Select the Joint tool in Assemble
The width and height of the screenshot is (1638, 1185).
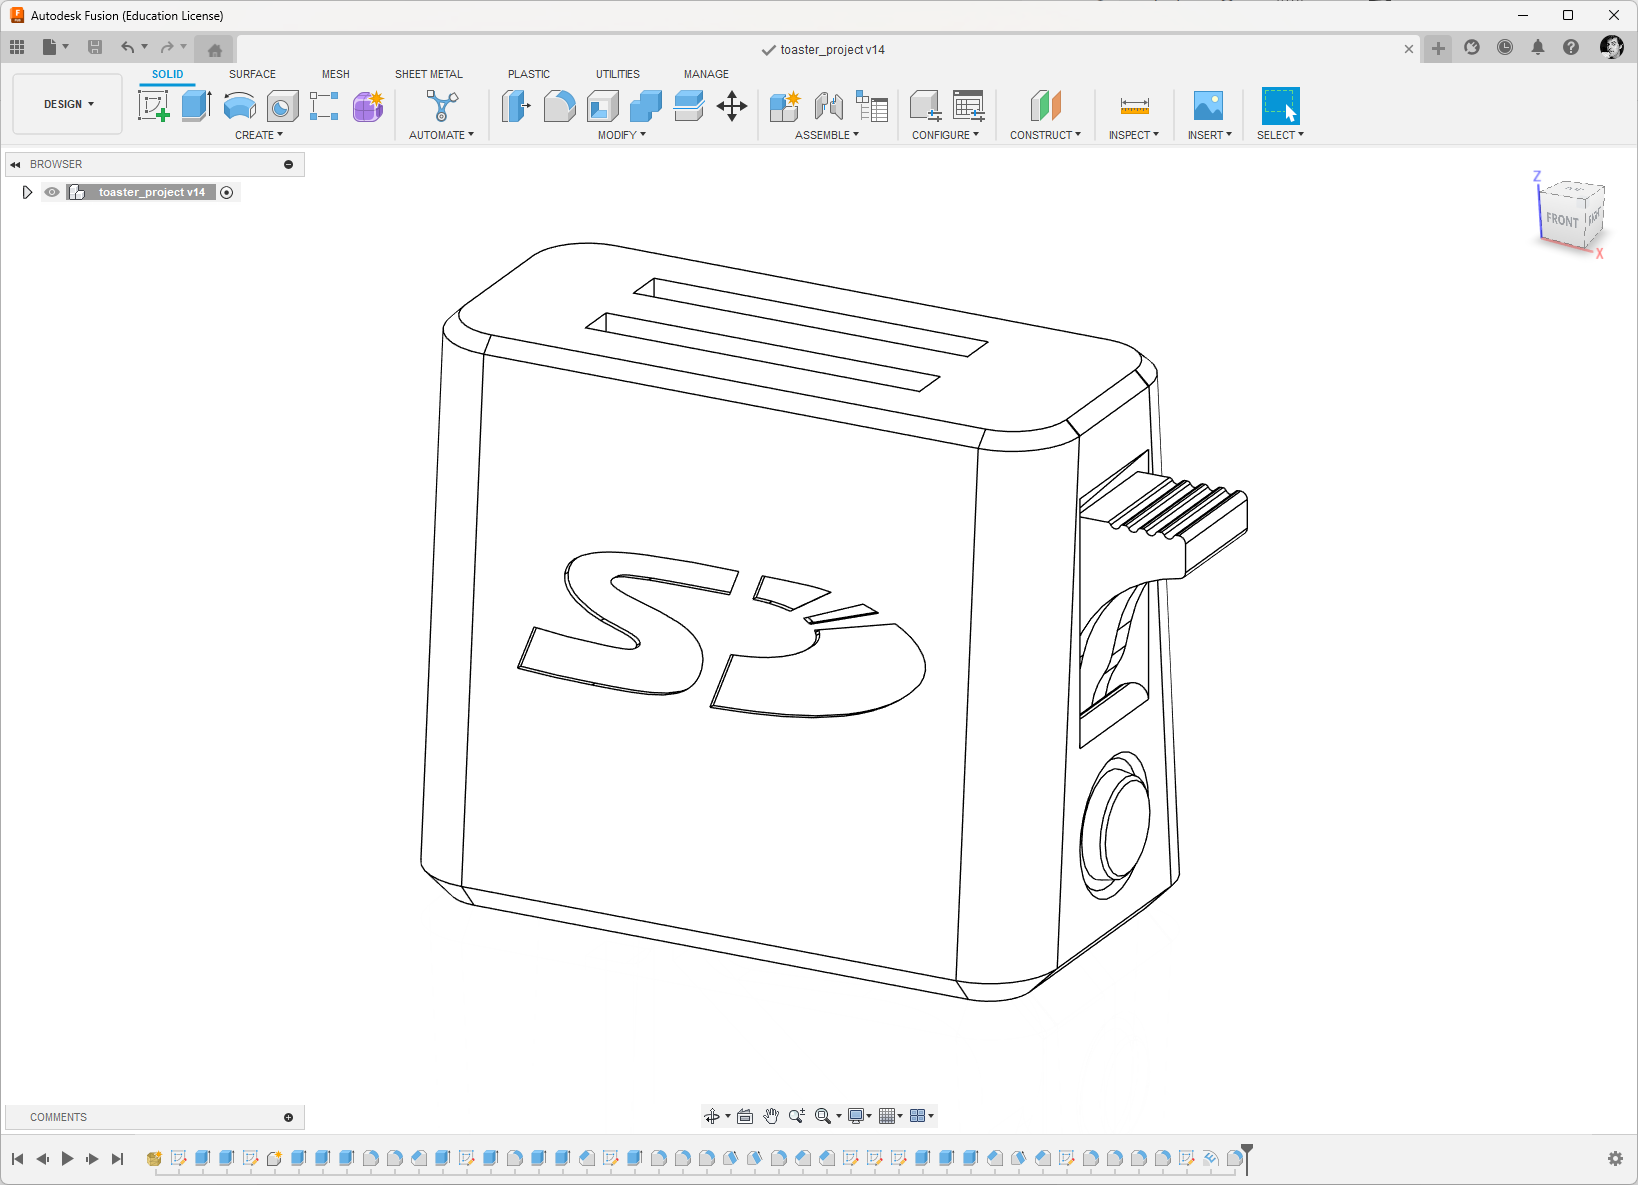click(x=828, y=105)
